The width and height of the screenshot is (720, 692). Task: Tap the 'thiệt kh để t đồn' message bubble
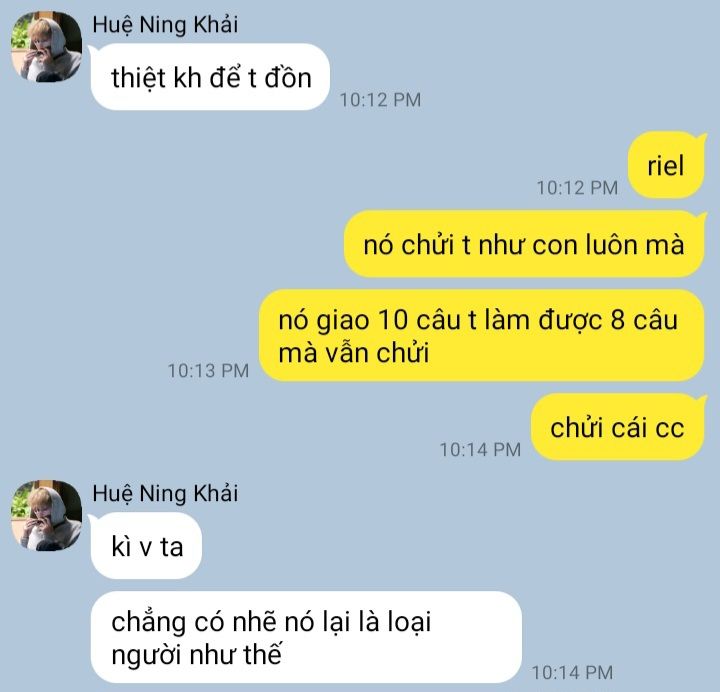(210, 77)
